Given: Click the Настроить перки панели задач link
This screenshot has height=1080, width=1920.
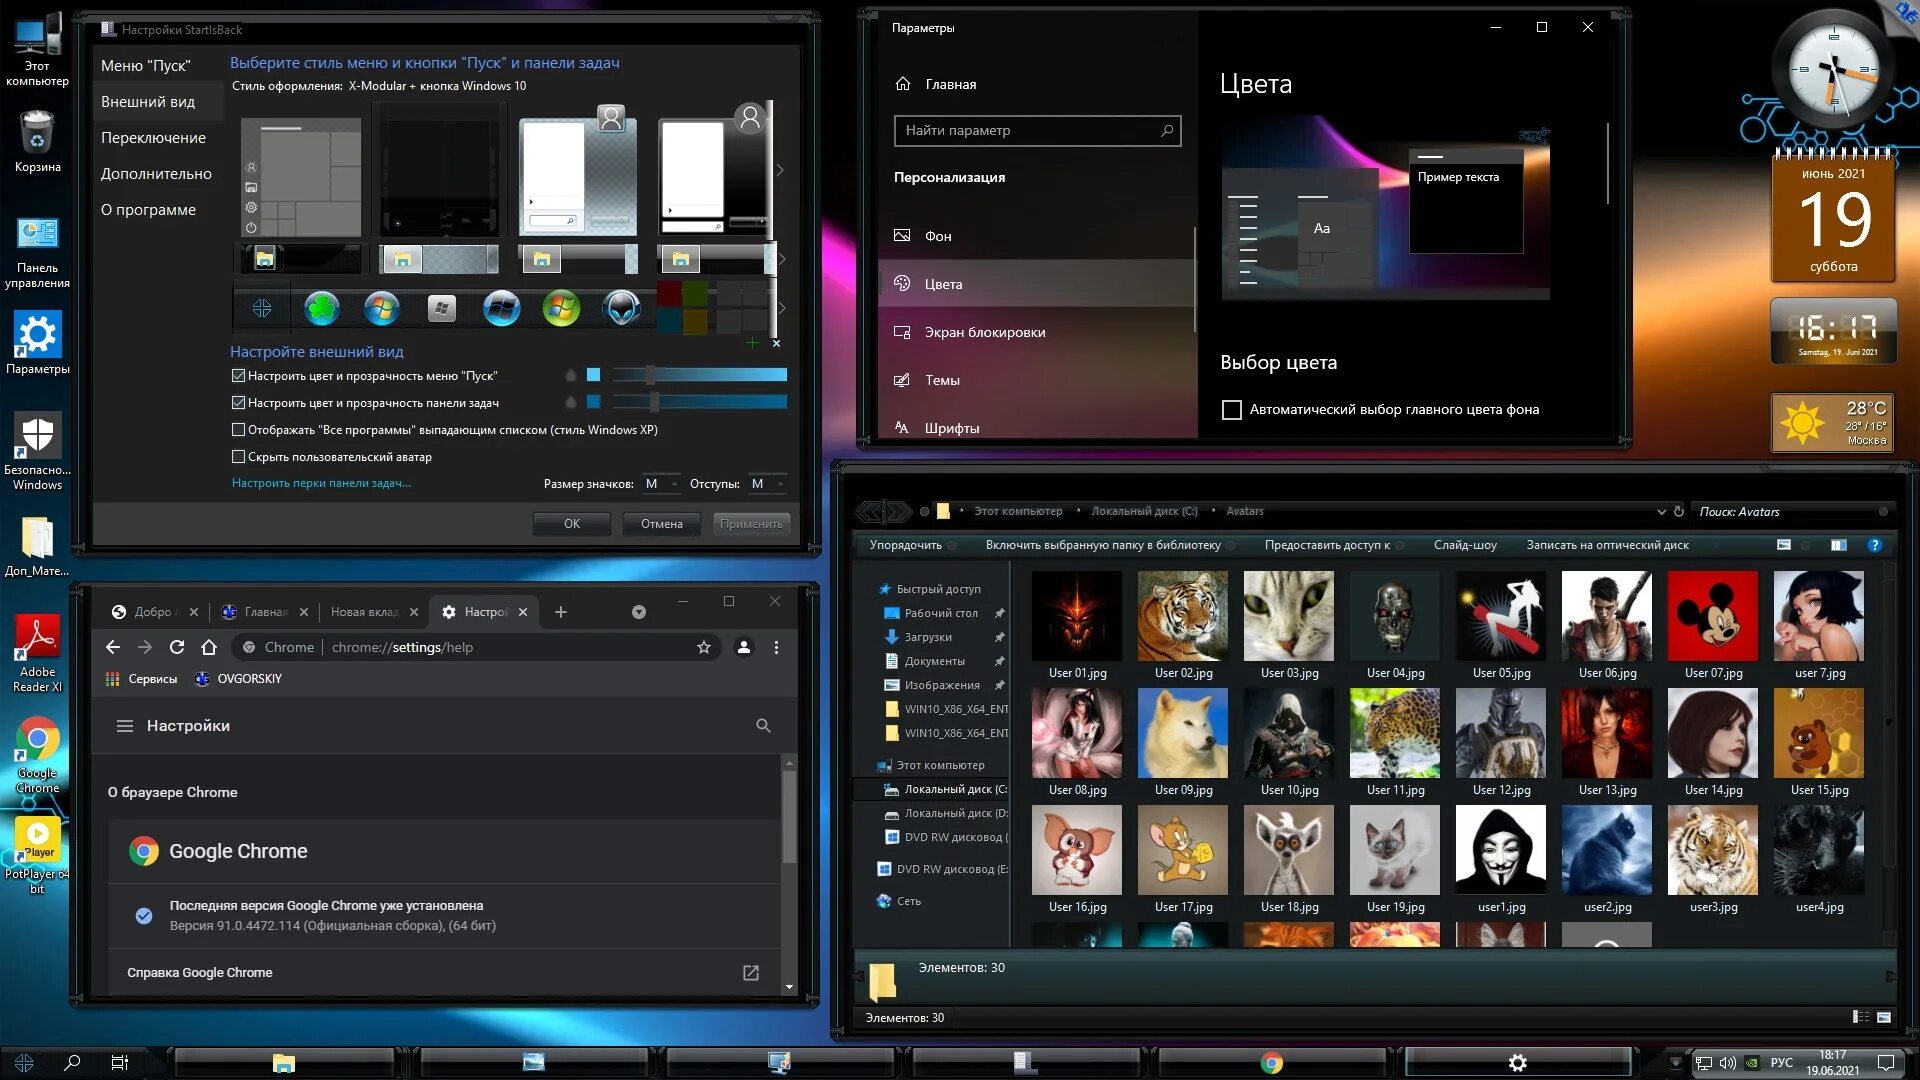Looking at the screenshot, I should pos(320,481).
